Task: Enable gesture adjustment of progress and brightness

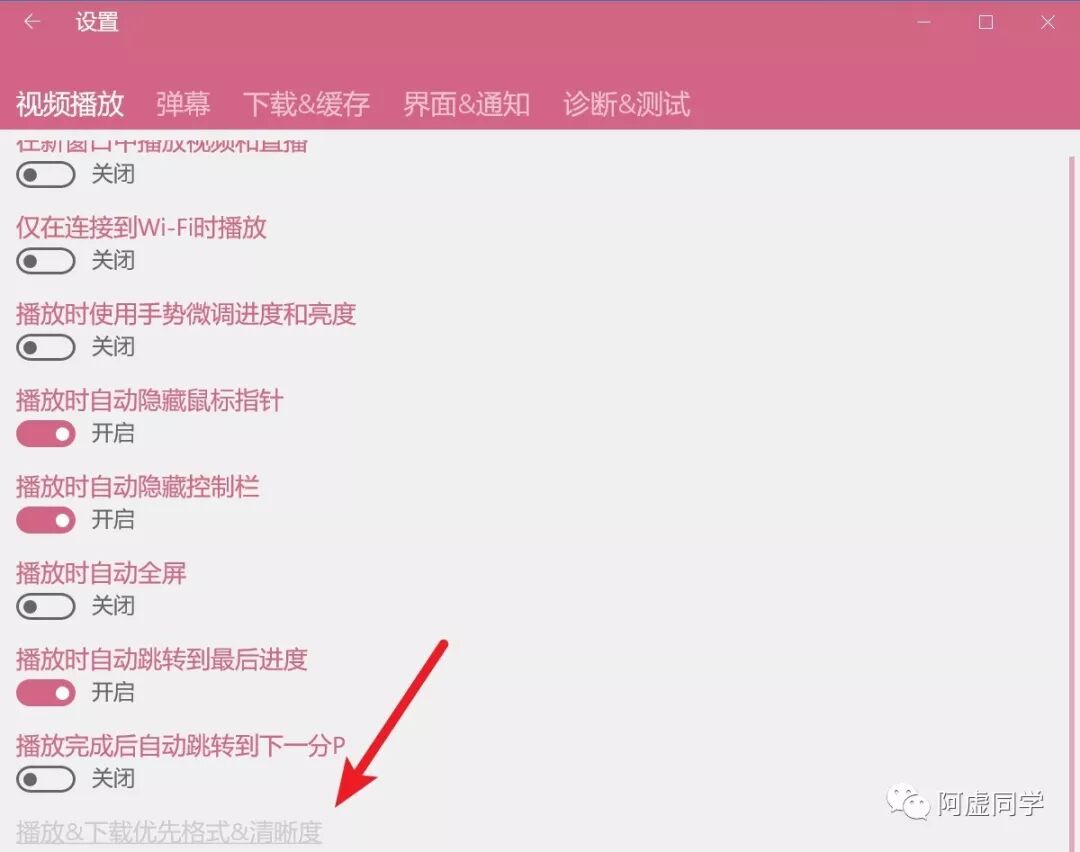Action: [45, 347]
